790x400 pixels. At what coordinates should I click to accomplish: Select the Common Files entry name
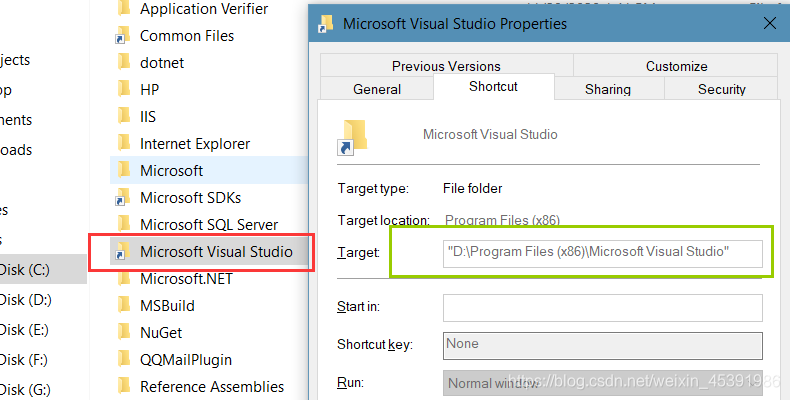tap(187, 36)
